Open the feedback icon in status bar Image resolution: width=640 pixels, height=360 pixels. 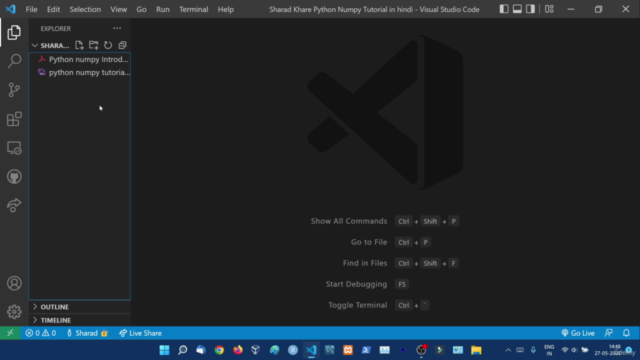pos(609,333)
